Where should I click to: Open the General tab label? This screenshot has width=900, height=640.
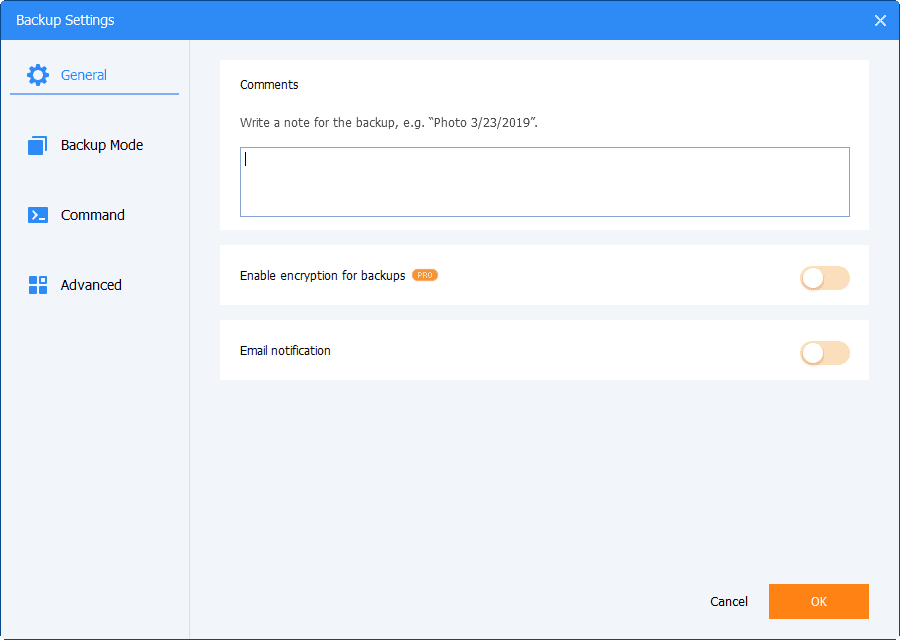84,75
